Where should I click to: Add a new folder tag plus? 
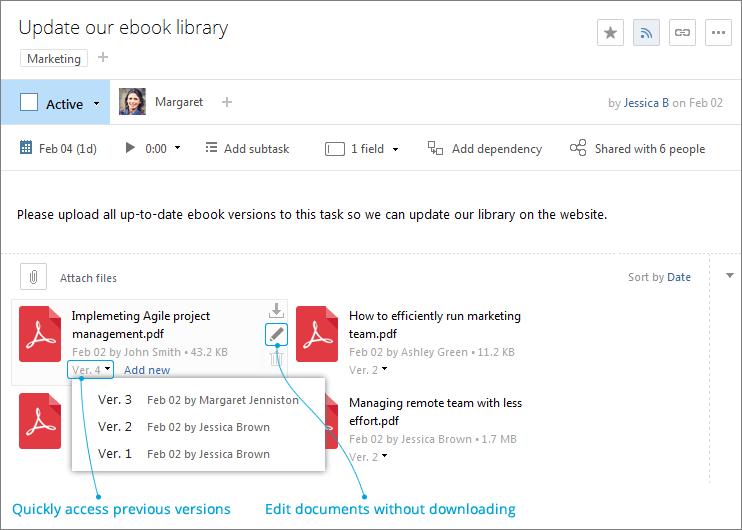point(103,58)
